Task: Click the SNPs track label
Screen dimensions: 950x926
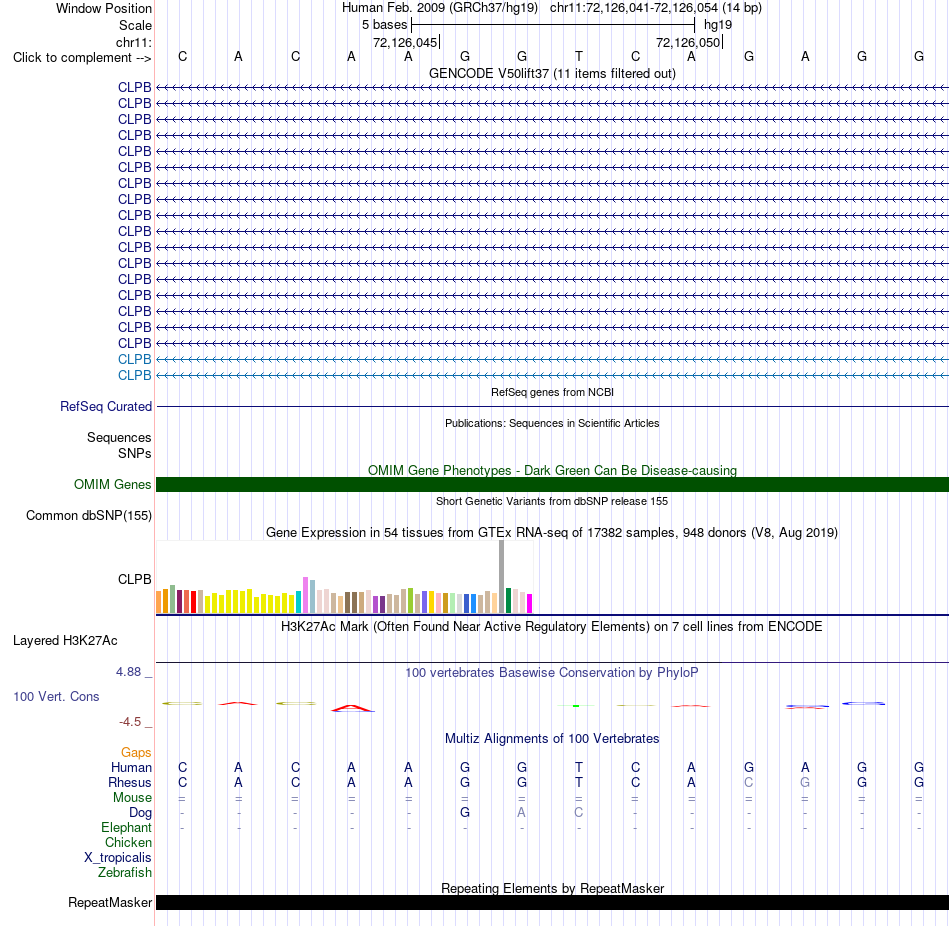Action: pyautogui.click(x=135, y=453)
